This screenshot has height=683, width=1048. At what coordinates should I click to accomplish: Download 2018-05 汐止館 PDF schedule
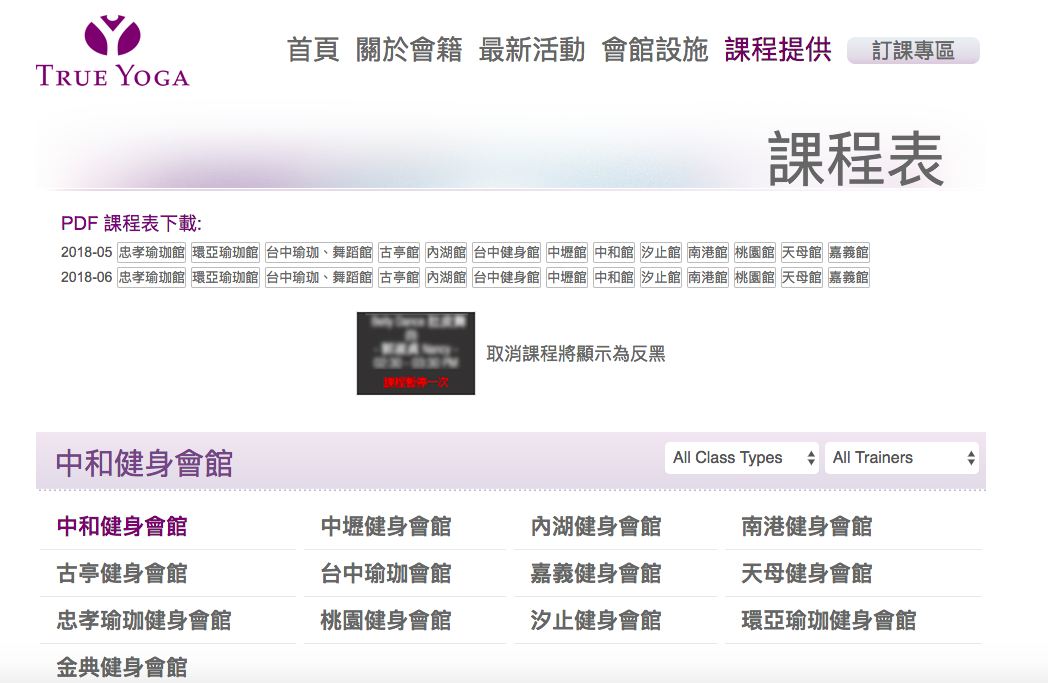pyautogui.click(x=660, y=253)
